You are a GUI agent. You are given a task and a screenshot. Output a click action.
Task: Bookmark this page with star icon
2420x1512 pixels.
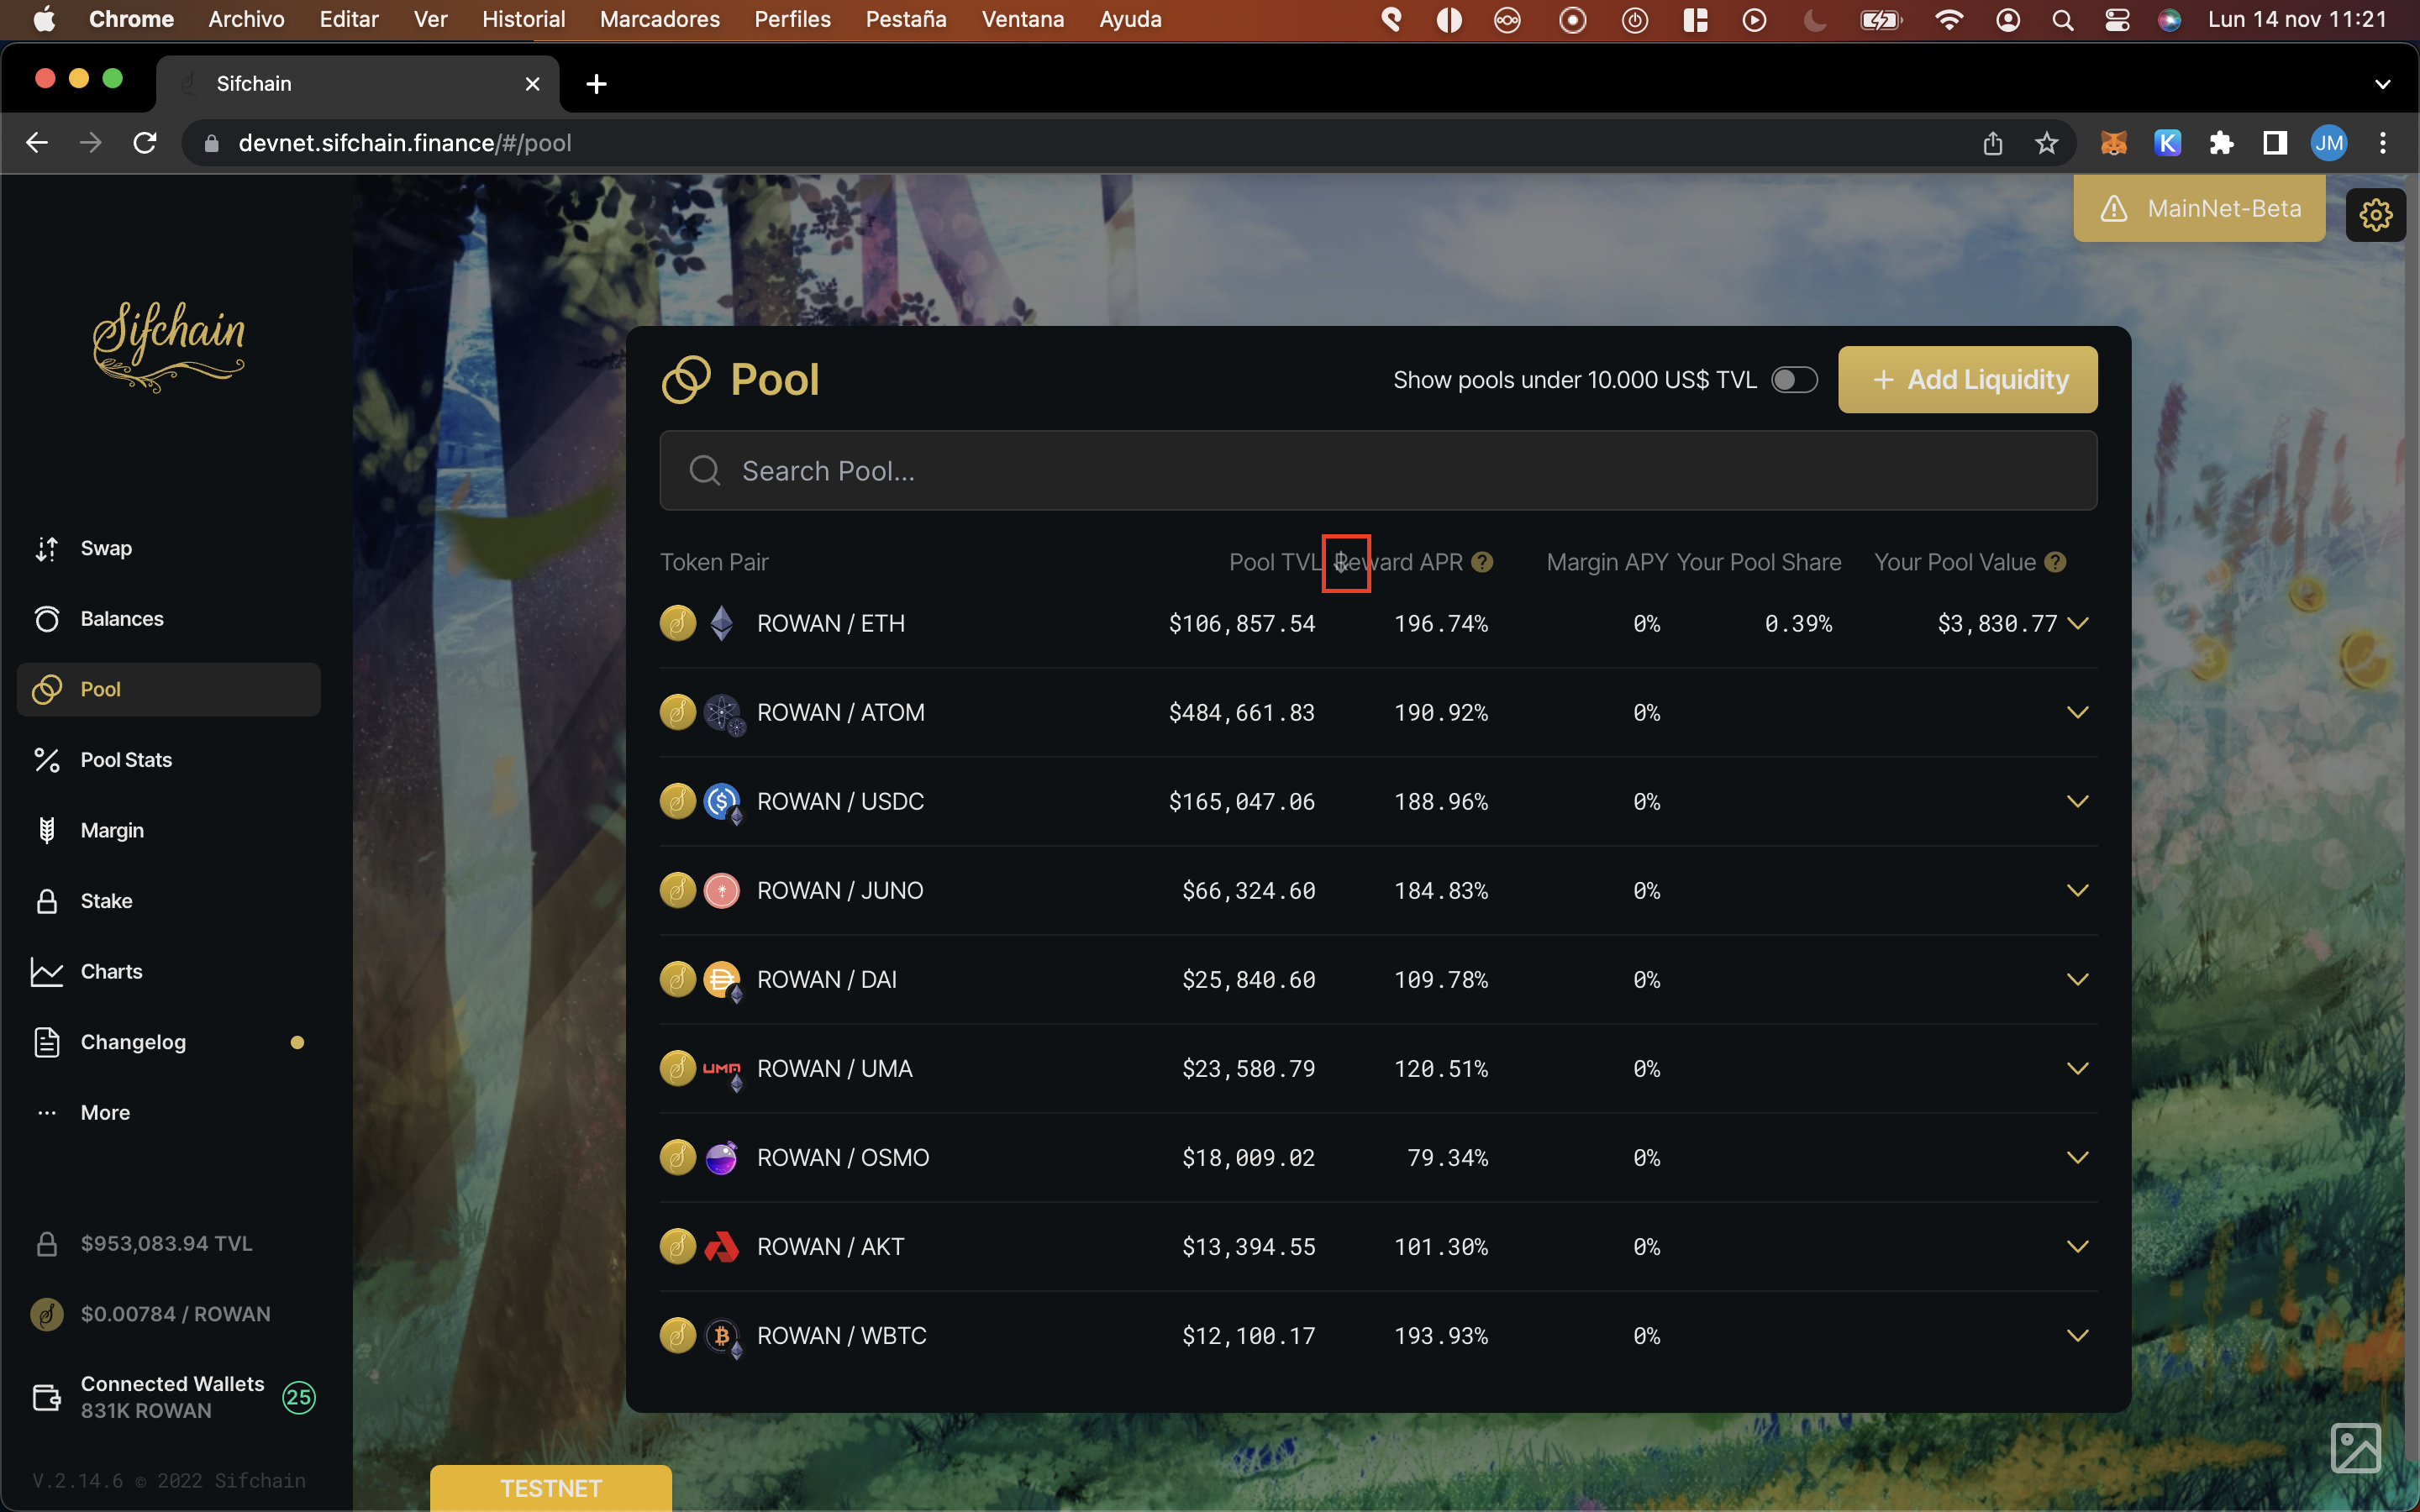click(x=2047, y=143)
